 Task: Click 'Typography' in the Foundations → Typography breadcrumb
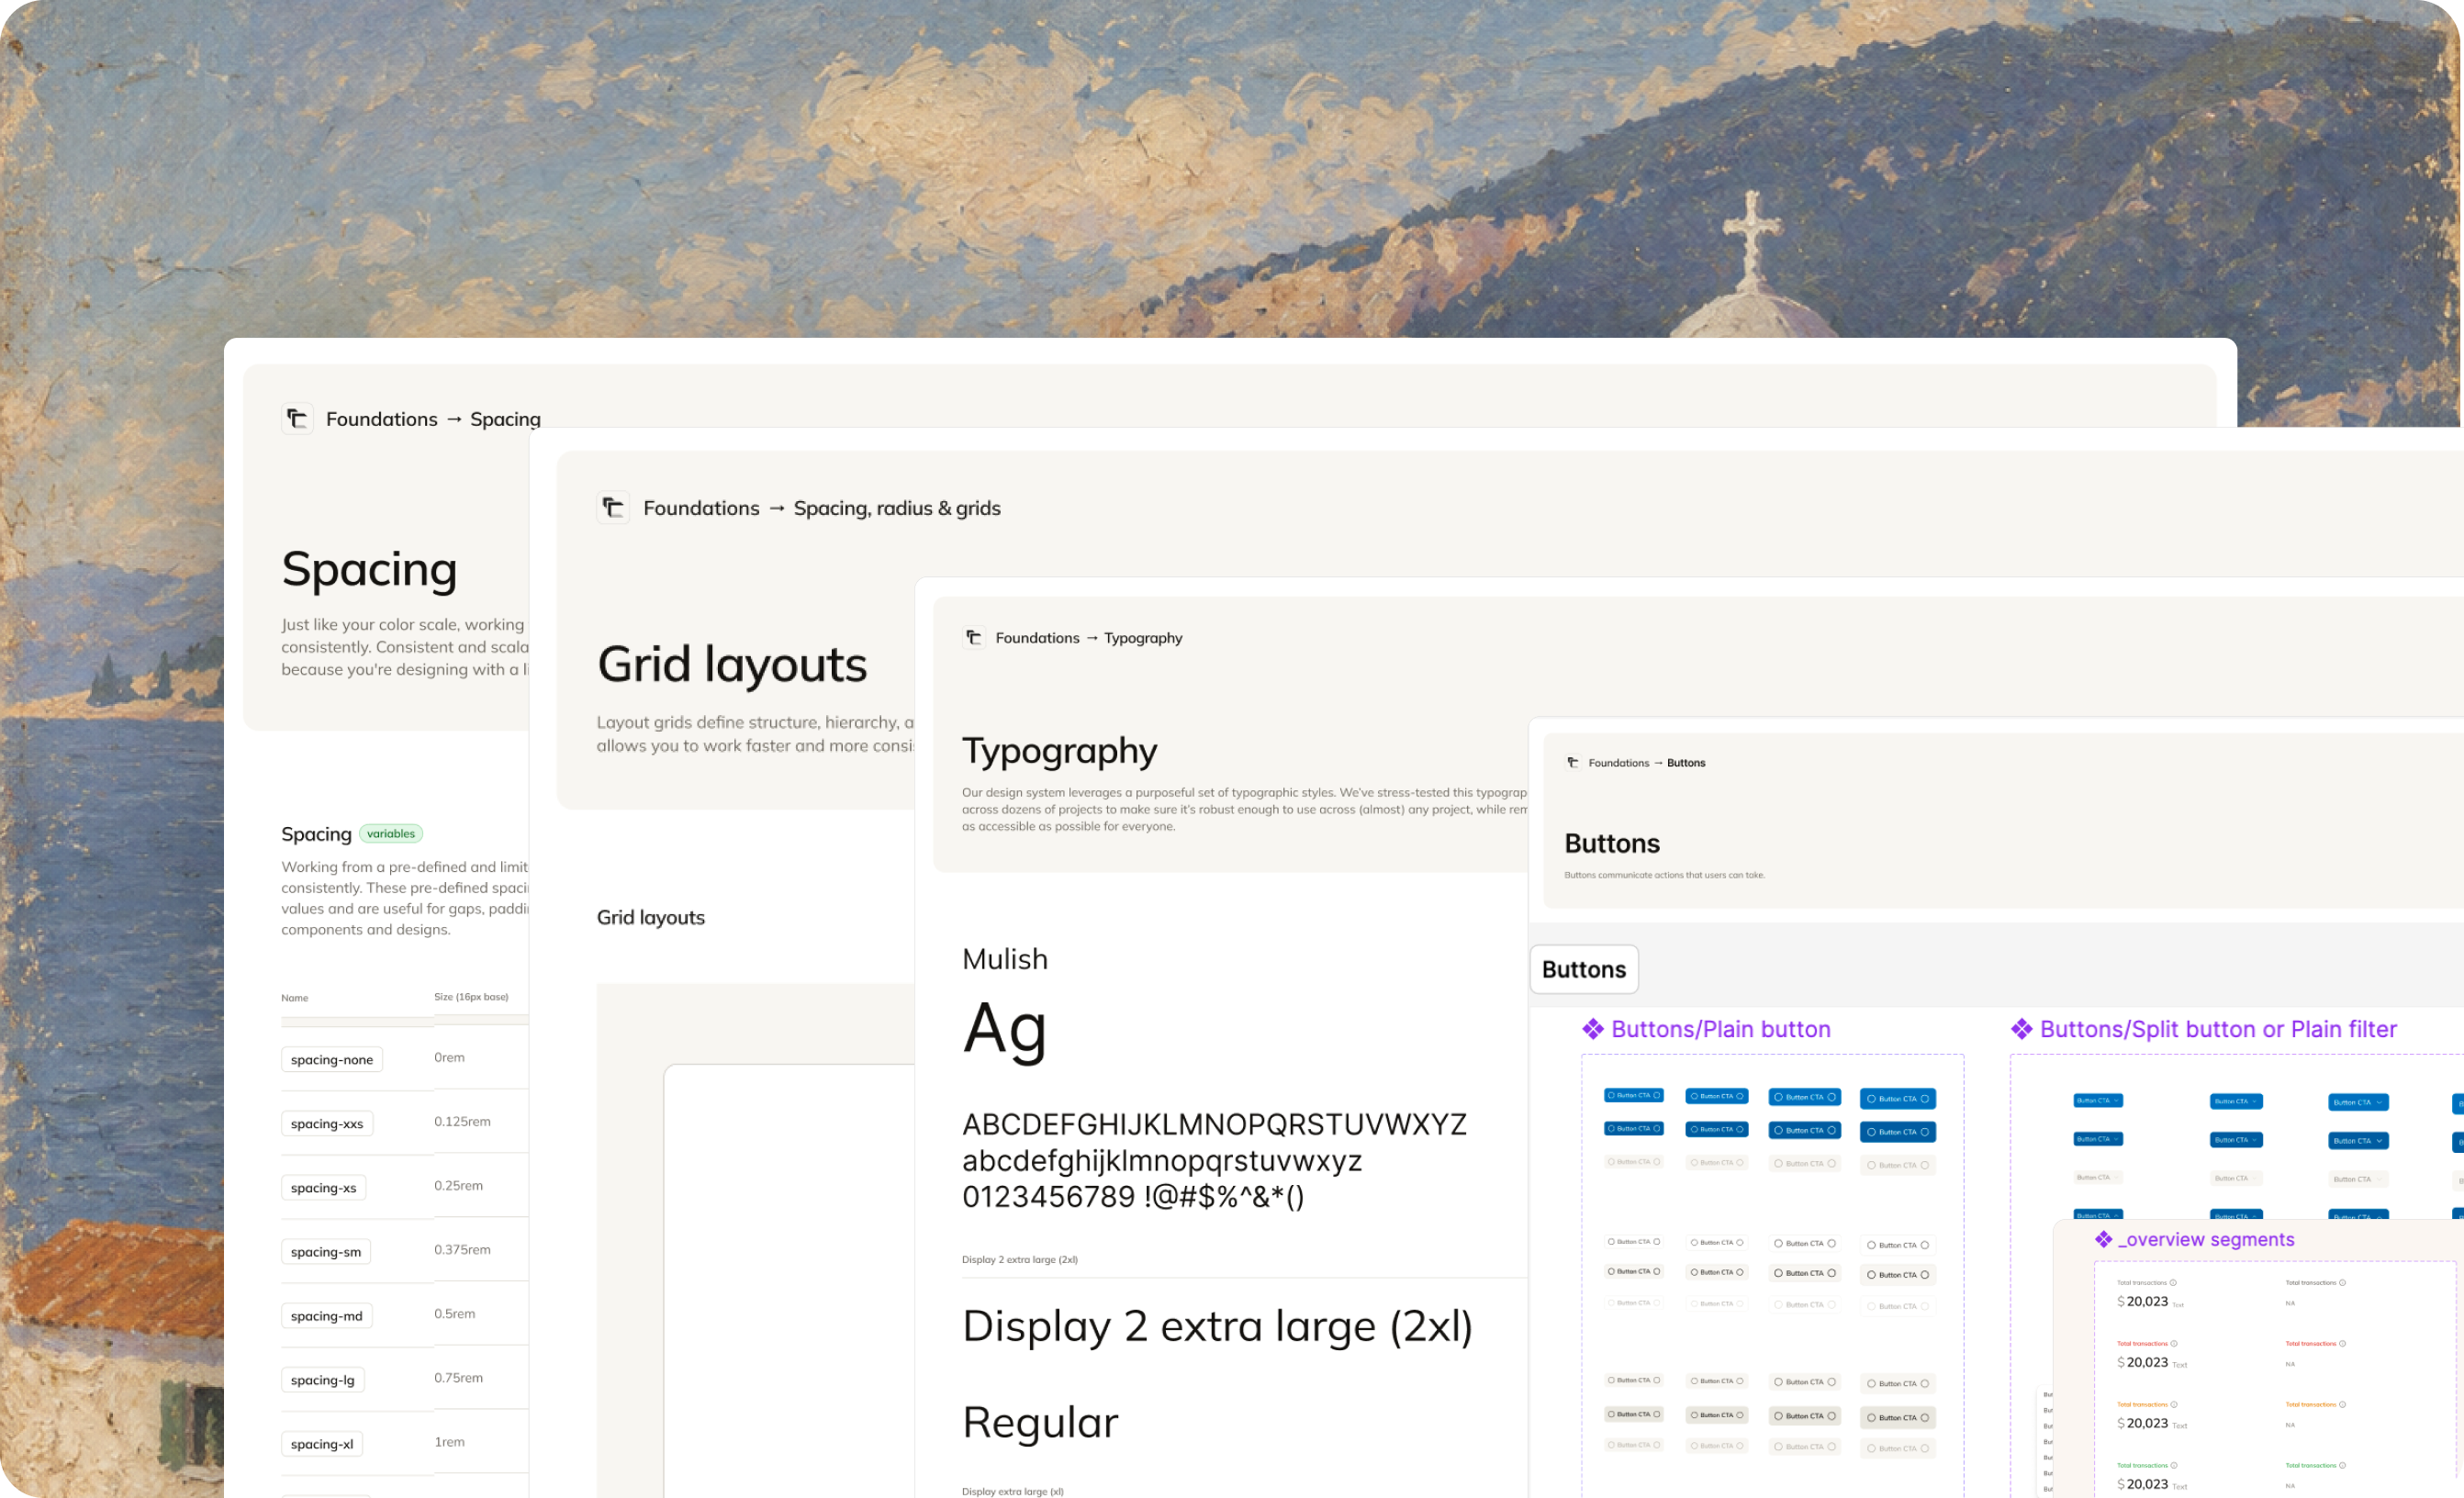coord(1143,638)
